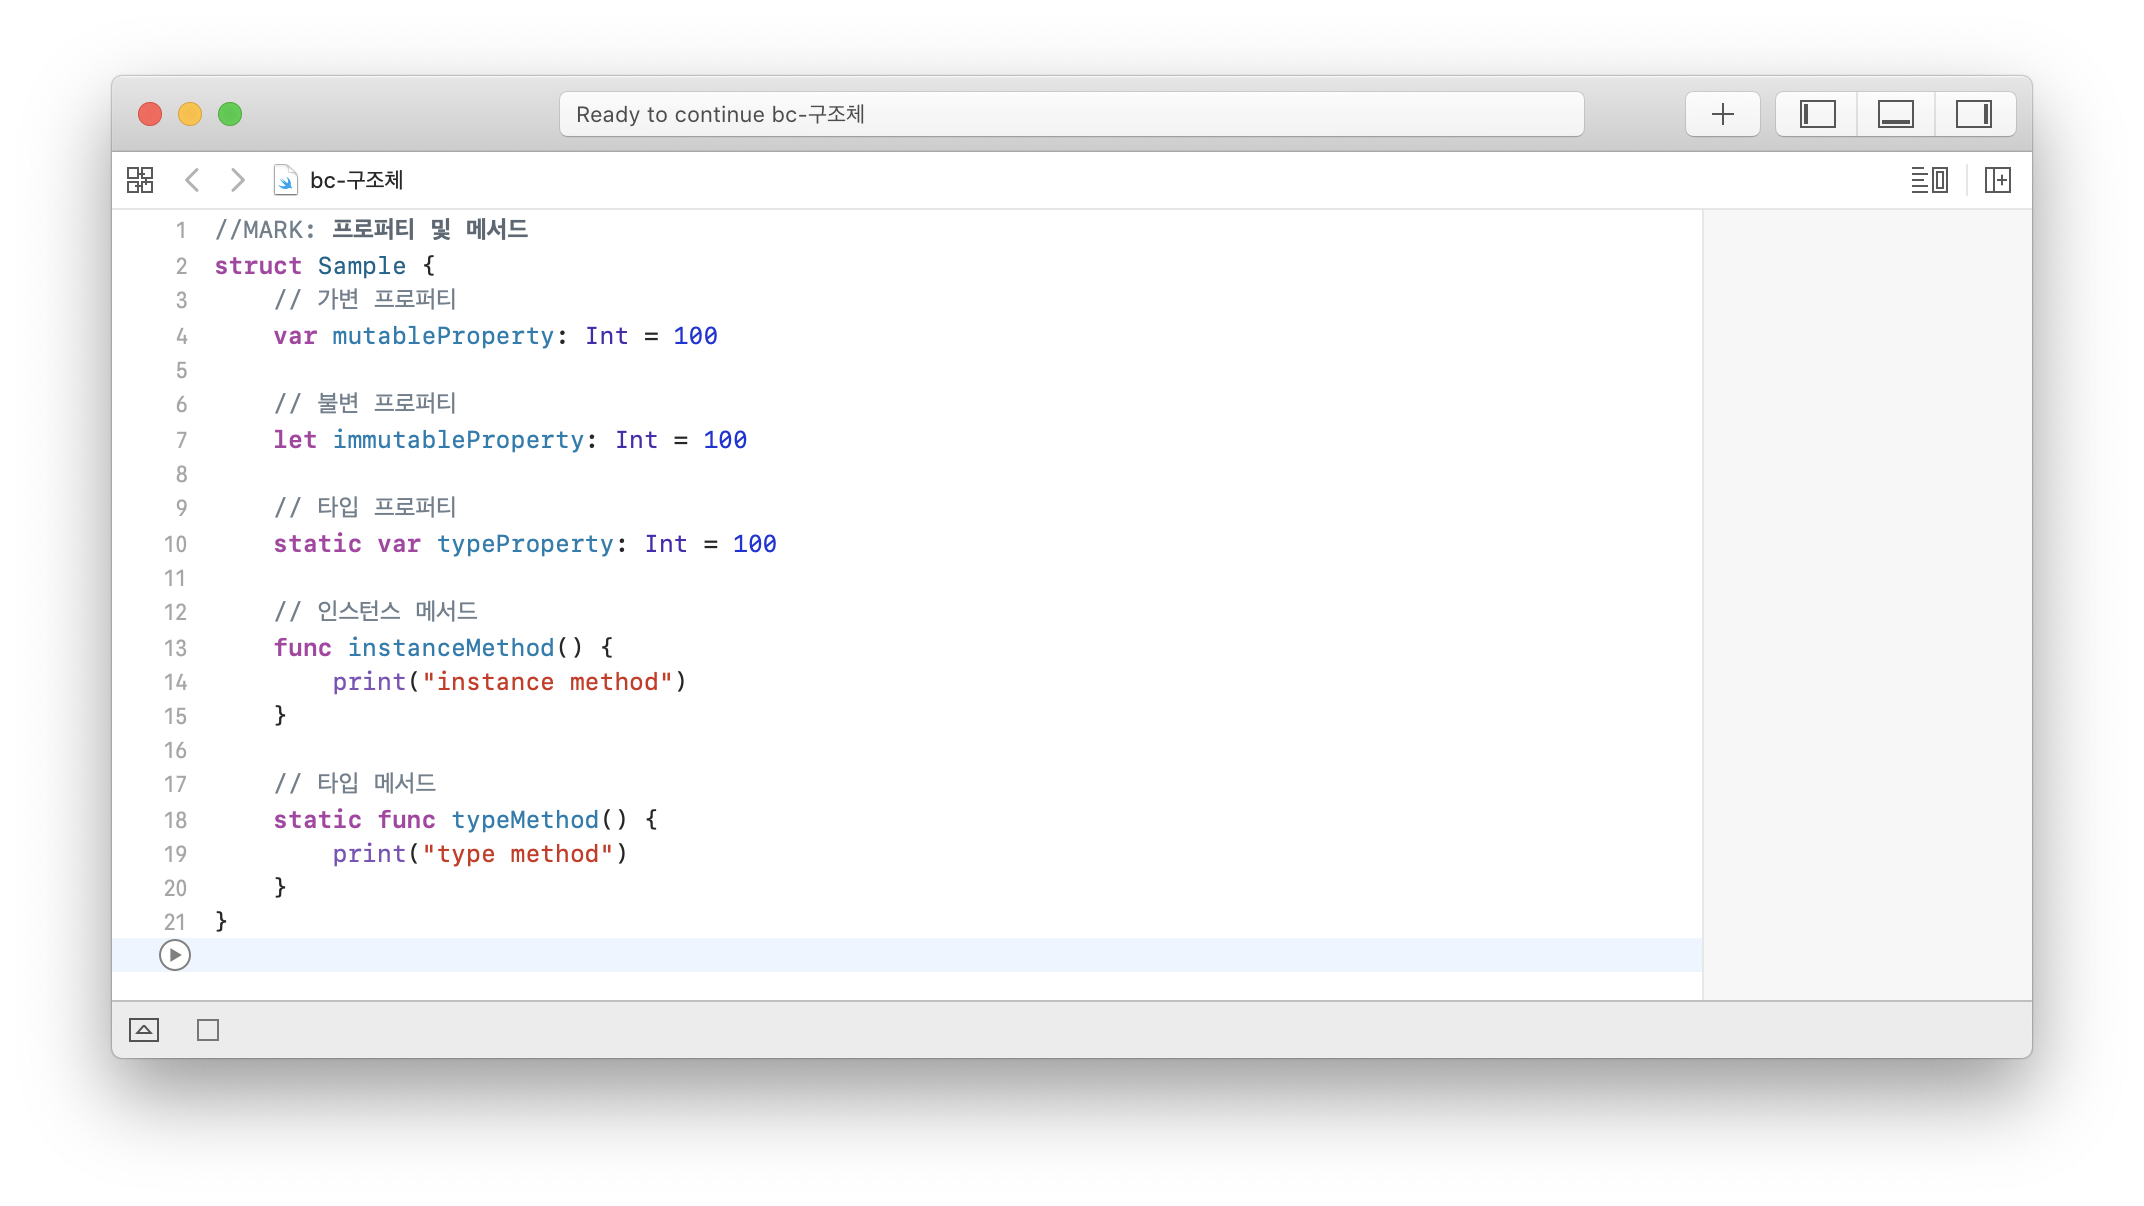Click the Swift playground file icon
Viewport: 2144px width, 1206px height.
point(285,180)
